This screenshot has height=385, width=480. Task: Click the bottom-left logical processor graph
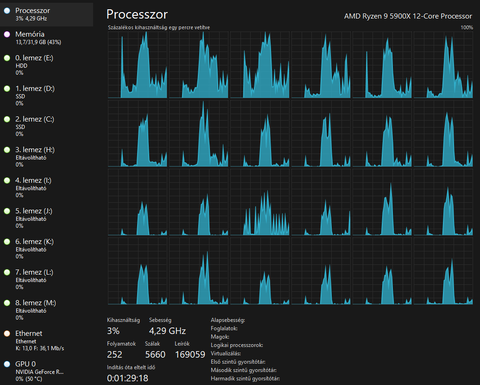pos(137,271)
